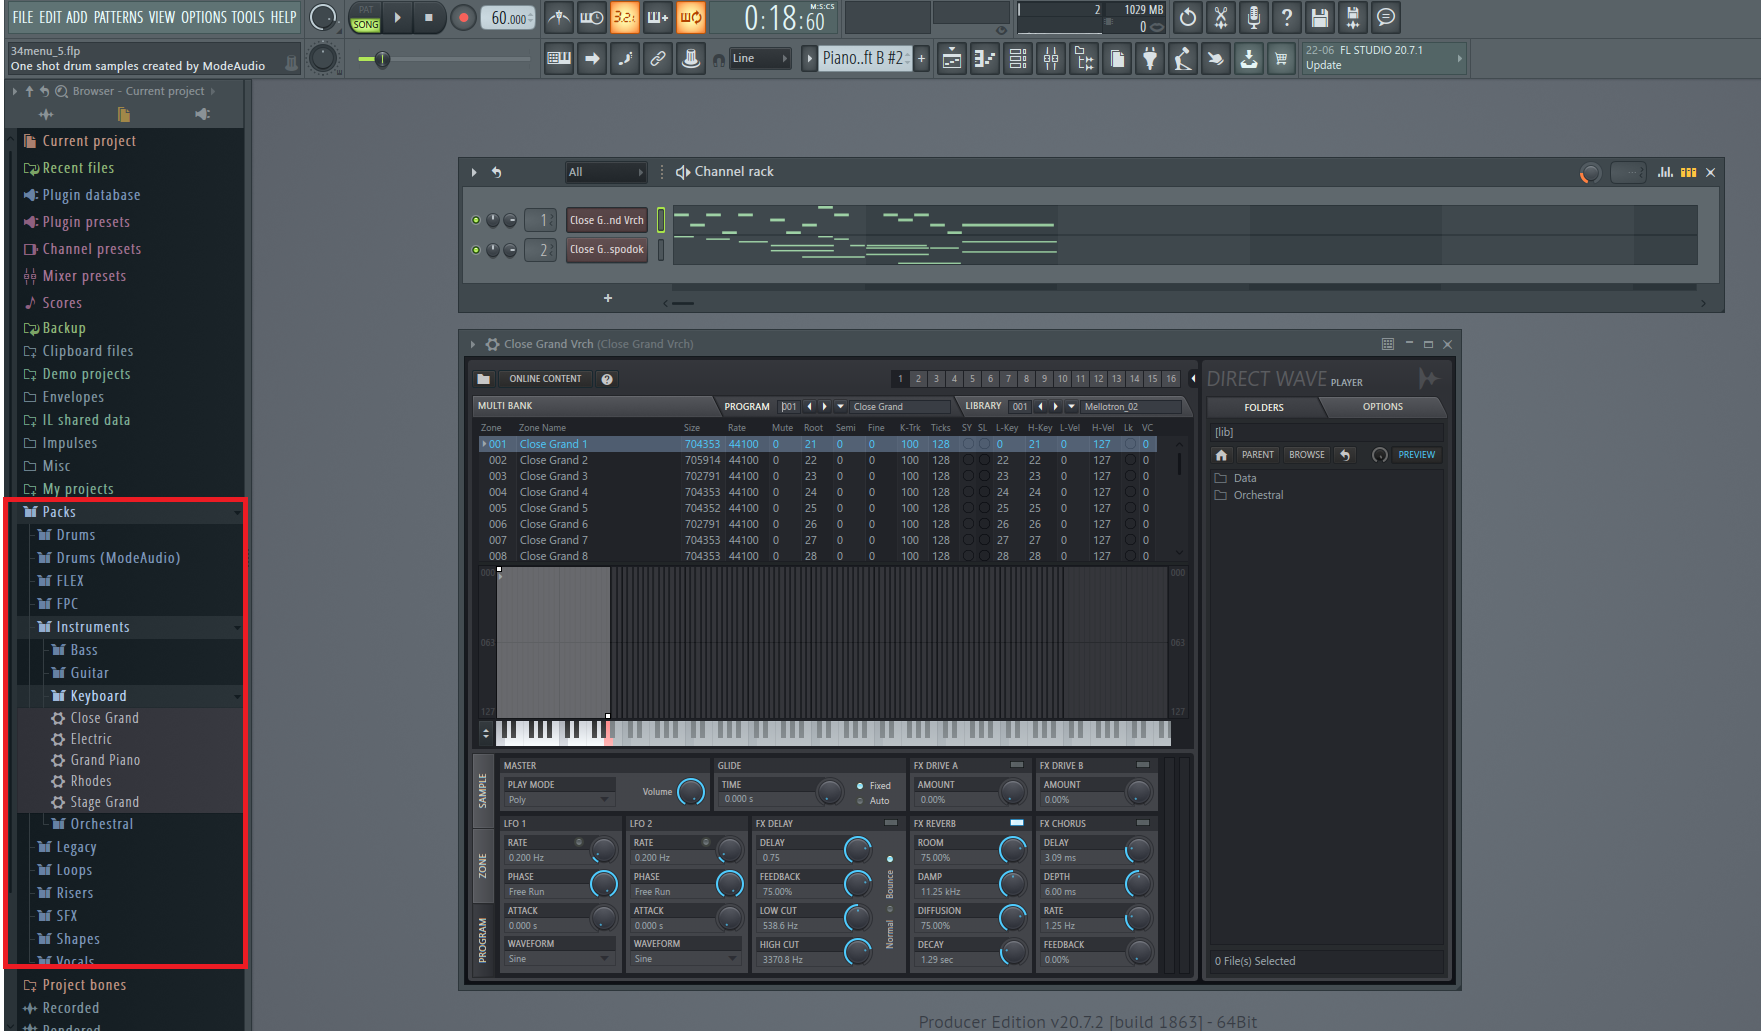This screenshot has width=1761, height=1031.
Task: Click the audio editor scissors icon
Action: (x=1221, y=17)
